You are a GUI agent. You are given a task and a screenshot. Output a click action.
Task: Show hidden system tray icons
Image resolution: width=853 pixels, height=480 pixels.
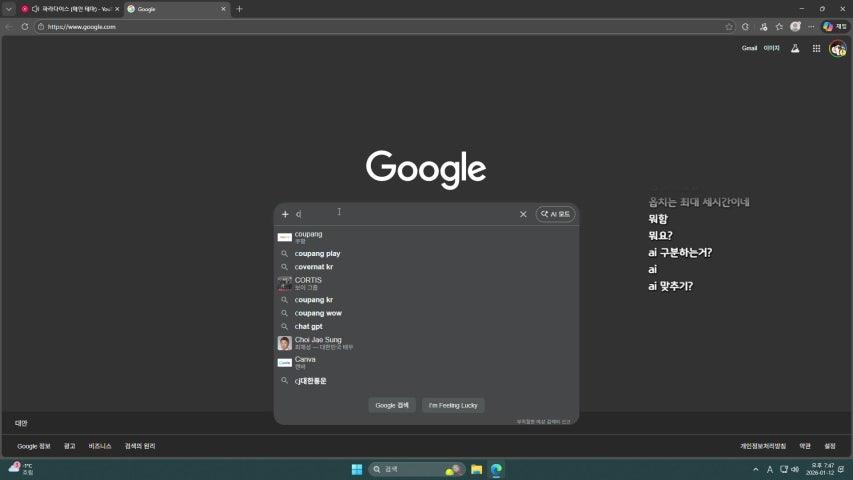(x=756, y=469)
